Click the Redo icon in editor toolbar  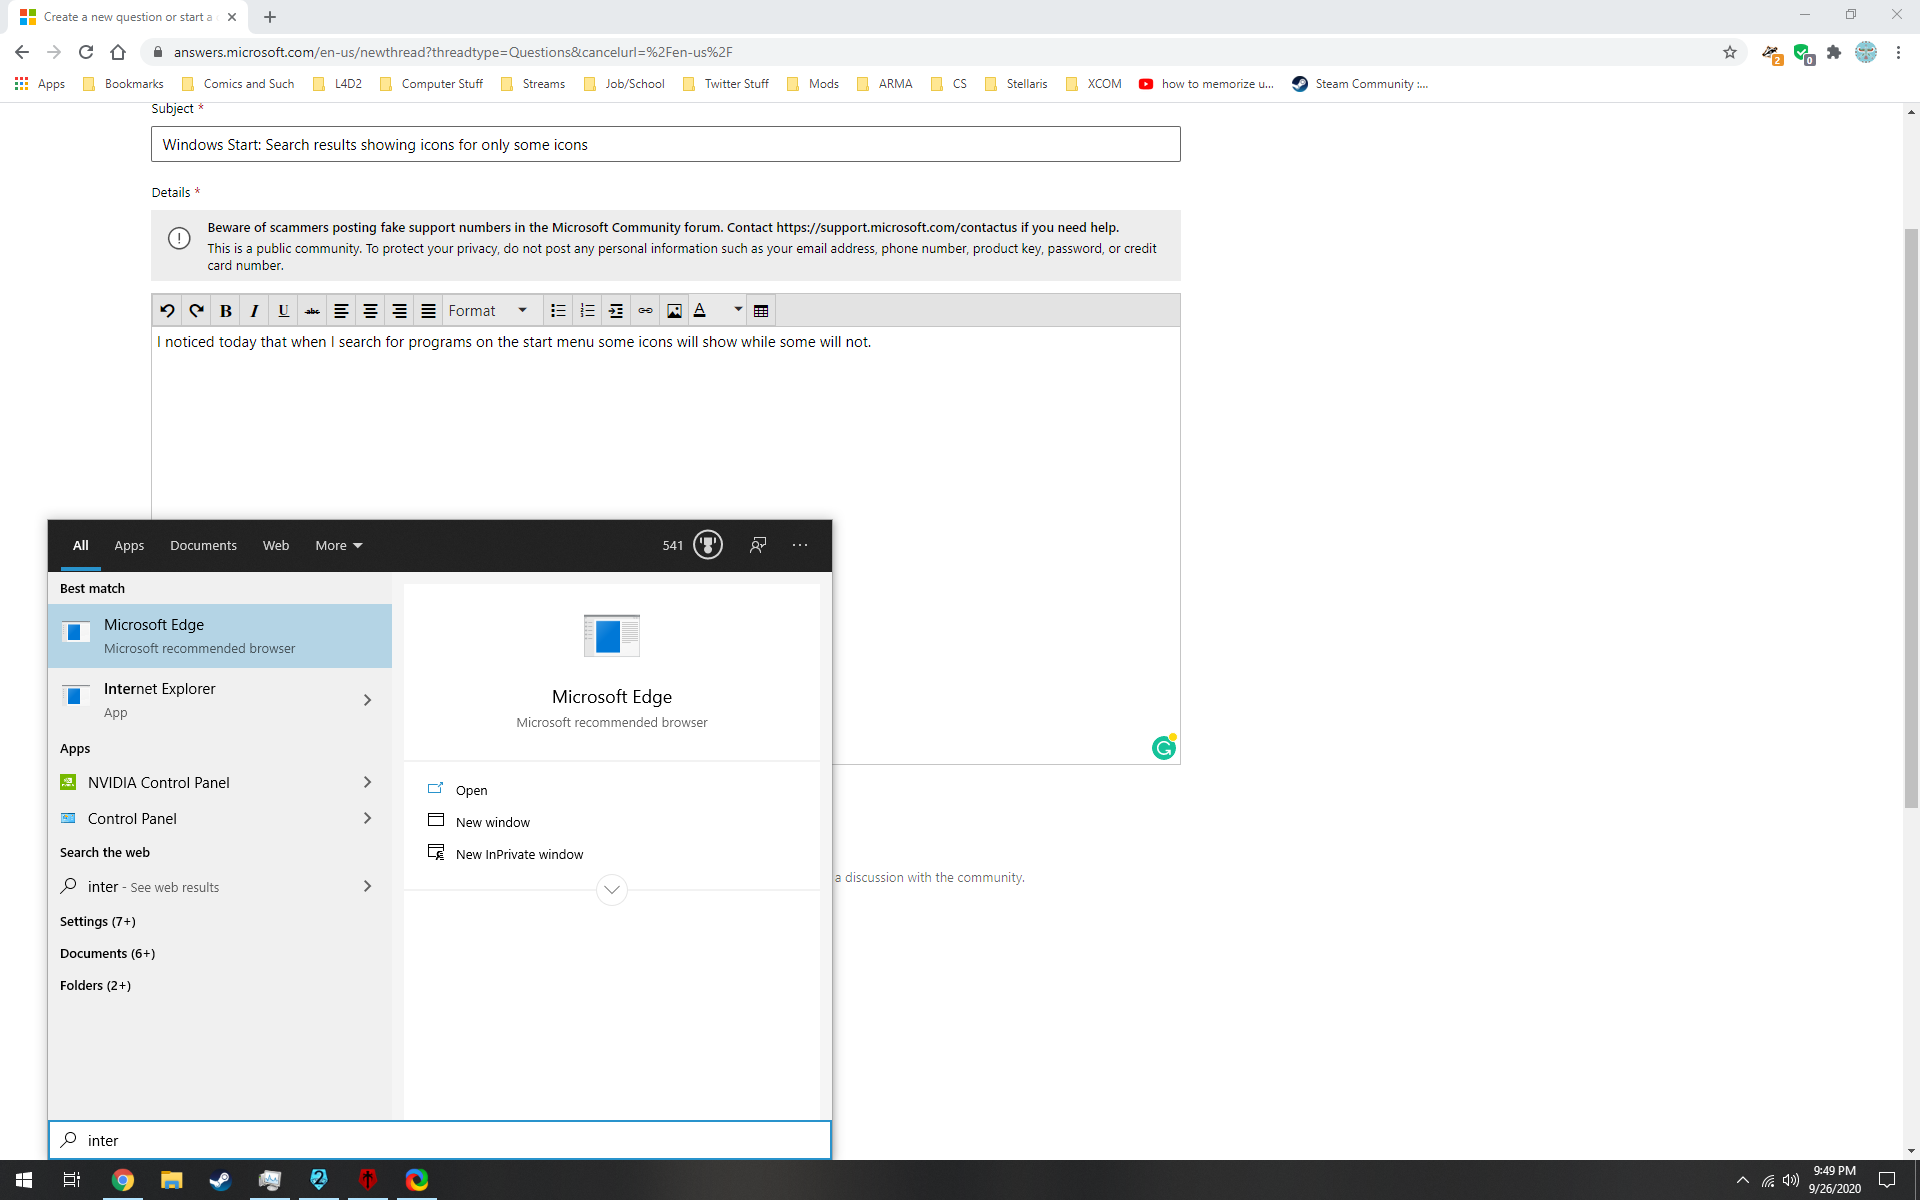[196, 311]
